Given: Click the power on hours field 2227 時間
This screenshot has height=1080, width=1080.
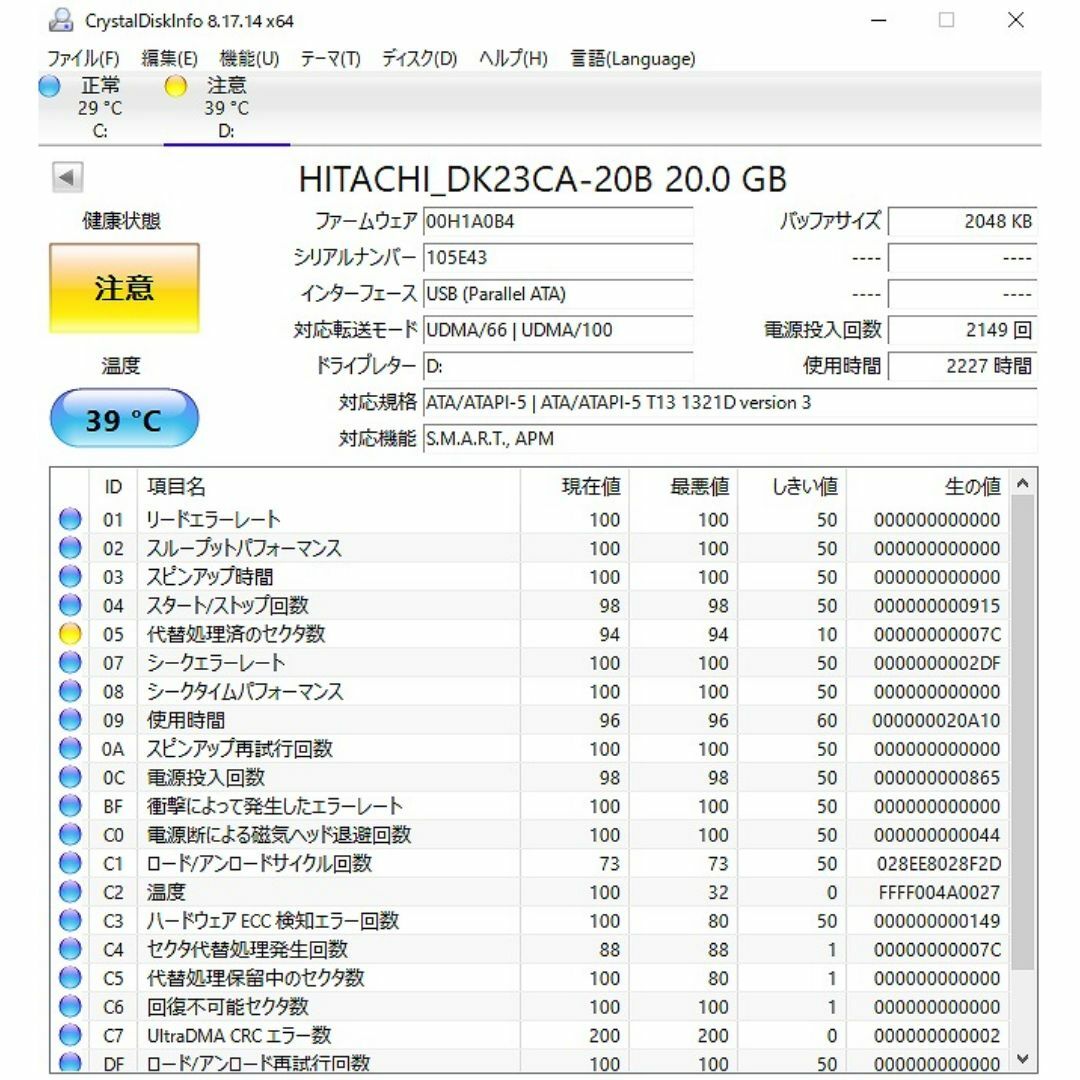Looking at the screenshot, I should point(962,366).
